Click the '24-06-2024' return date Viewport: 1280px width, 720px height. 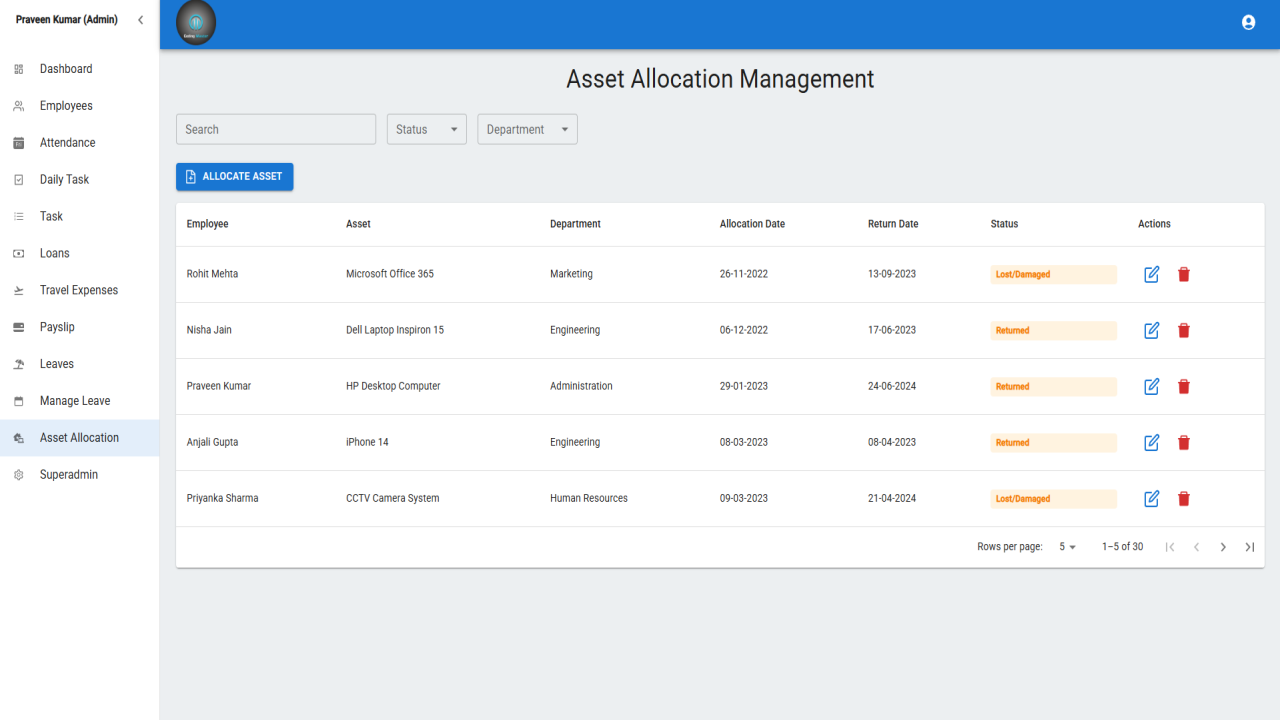(x=892, y=386)
